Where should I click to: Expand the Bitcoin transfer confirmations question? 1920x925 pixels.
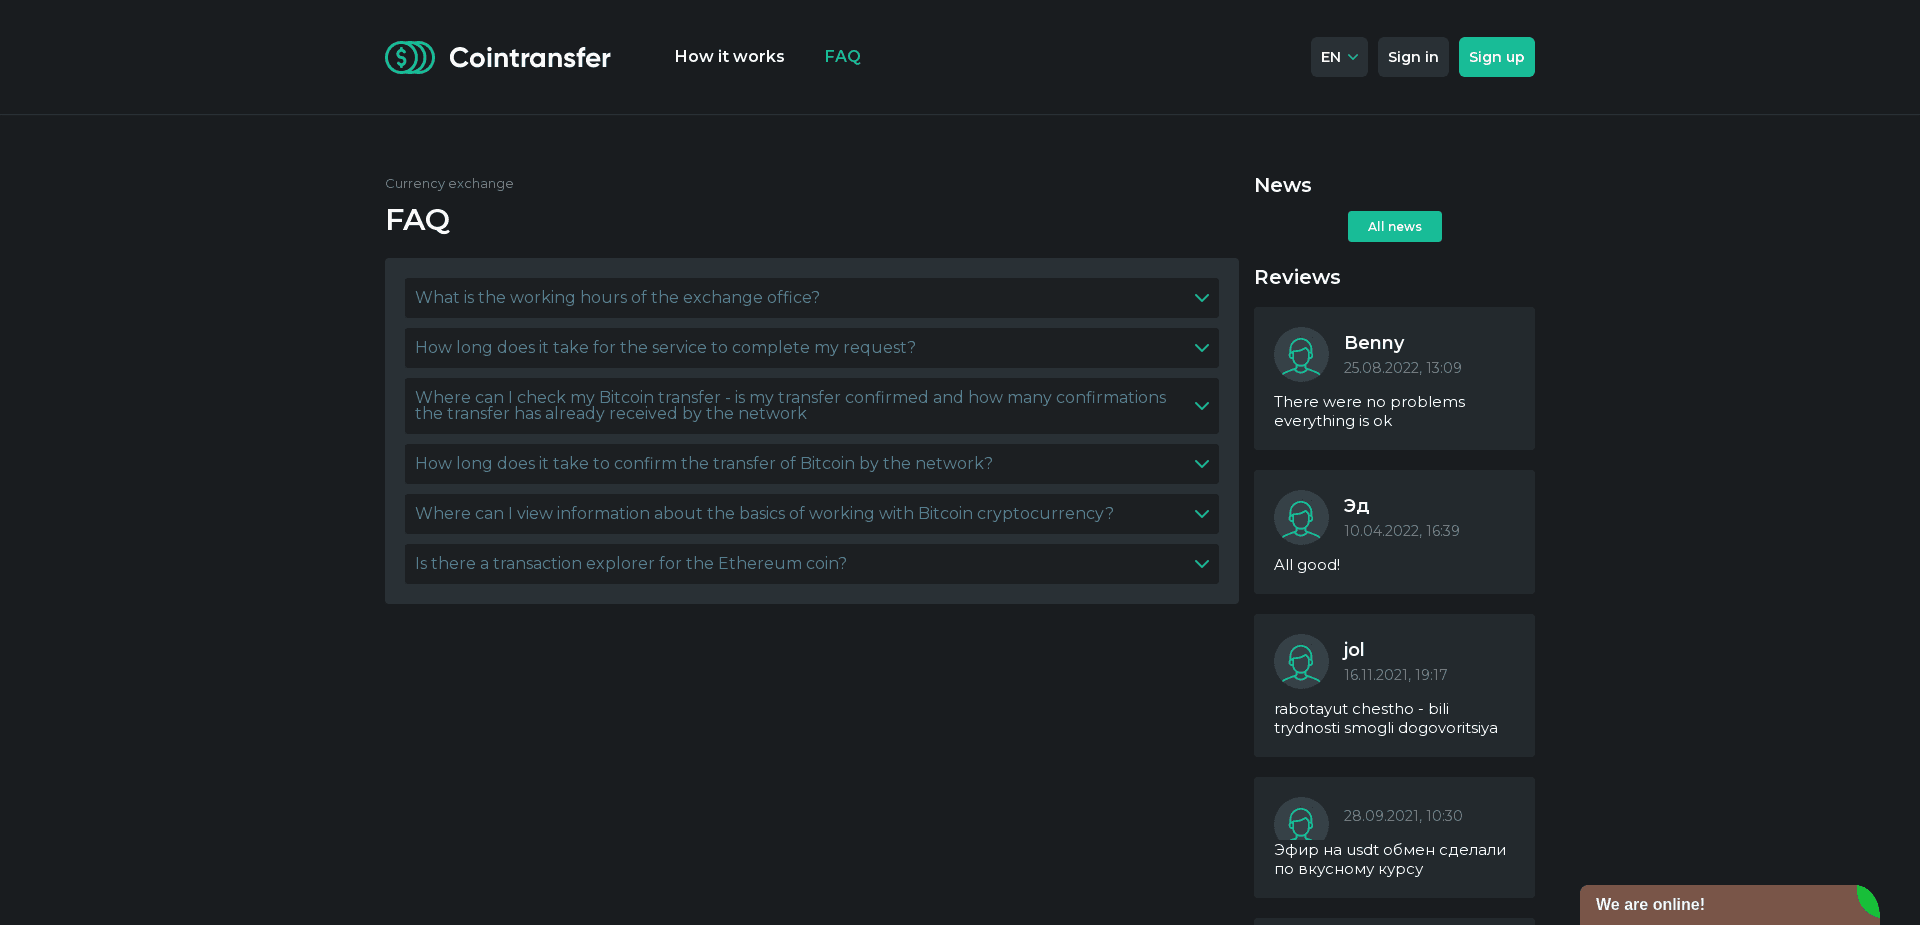811,405
